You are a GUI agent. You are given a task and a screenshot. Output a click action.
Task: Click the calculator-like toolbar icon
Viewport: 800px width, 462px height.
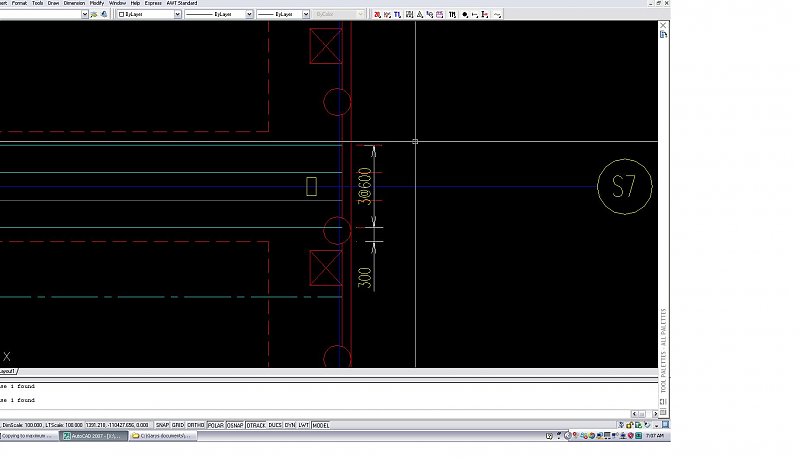(409, 15)
